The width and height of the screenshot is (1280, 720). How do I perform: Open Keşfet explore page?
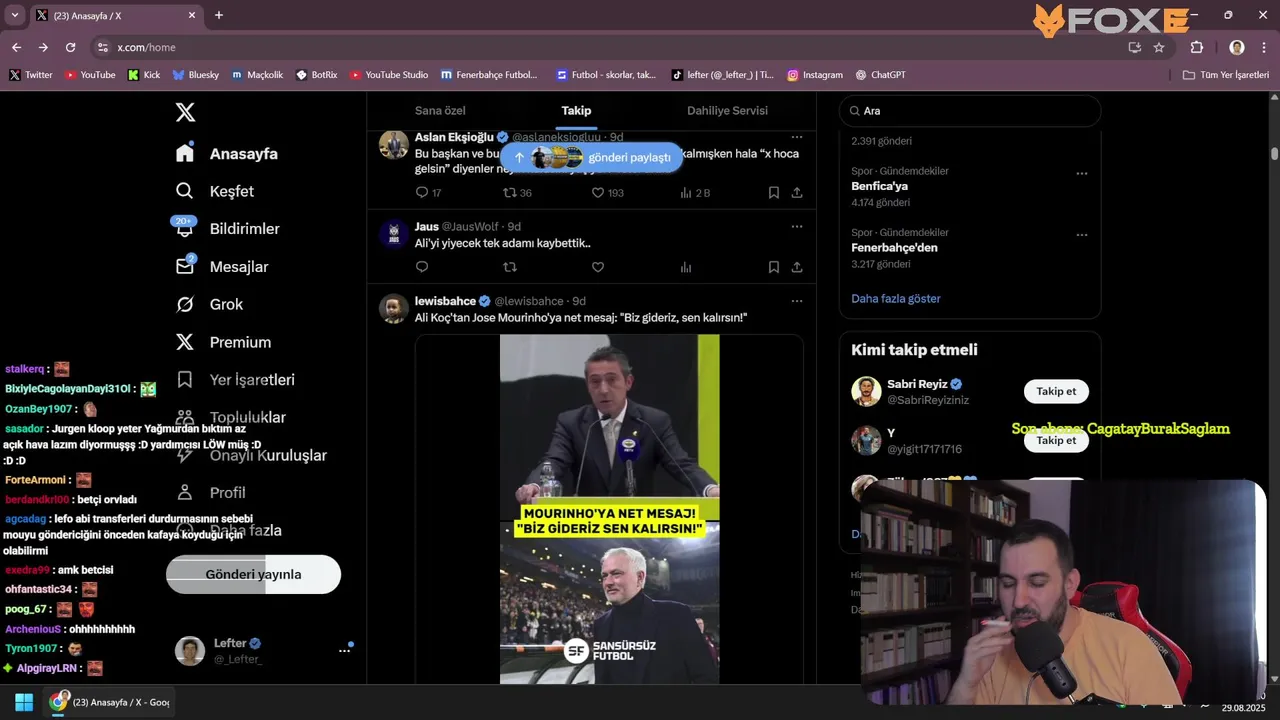tap(215, 191)
